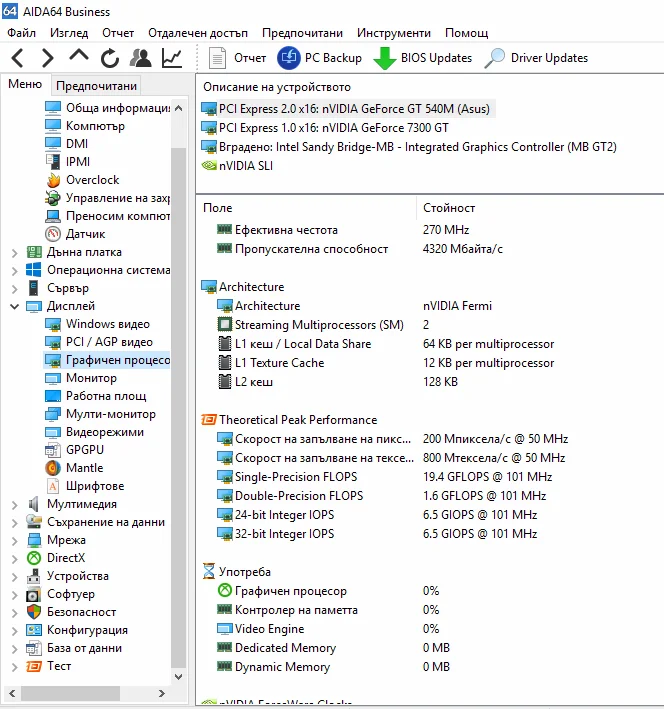The height and width of the screenshot is (709, 664).
Task: Select the Преносим компютър laptop icon
Action: [x=53, y=216]
